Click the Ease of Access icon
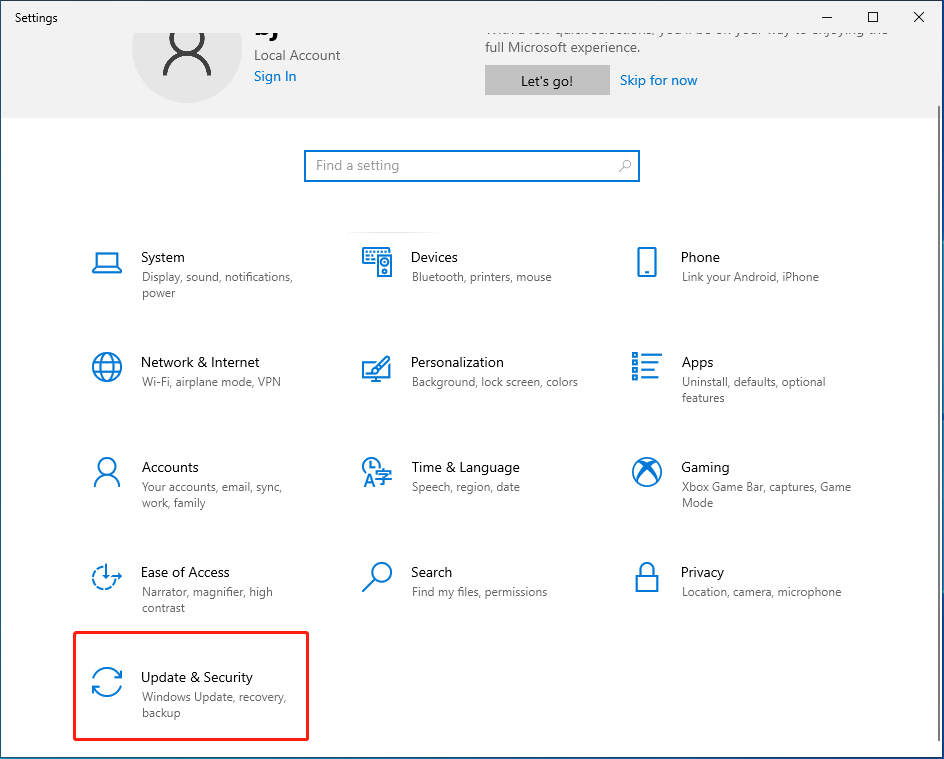The height and width of the screenshot is (759, 944). coord(107,577)
